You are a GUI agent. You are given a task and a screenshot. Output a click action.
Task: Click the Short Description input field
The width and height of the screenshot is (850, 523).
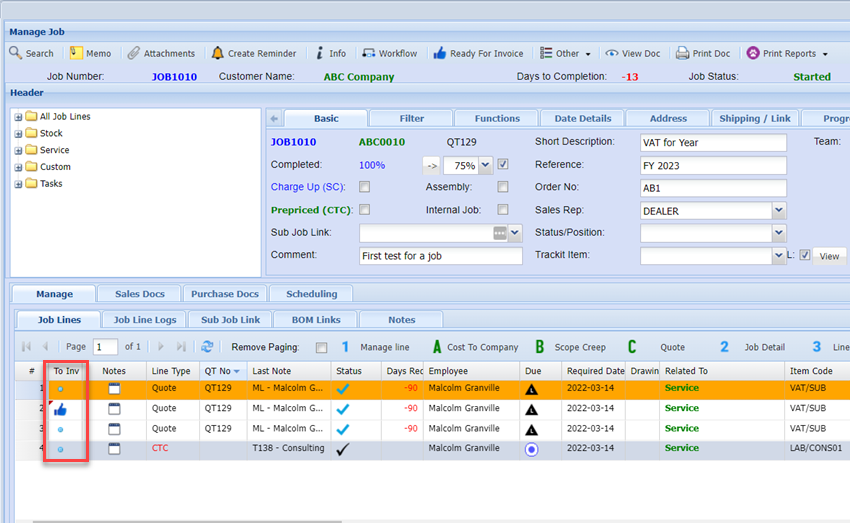click(713, 142)
